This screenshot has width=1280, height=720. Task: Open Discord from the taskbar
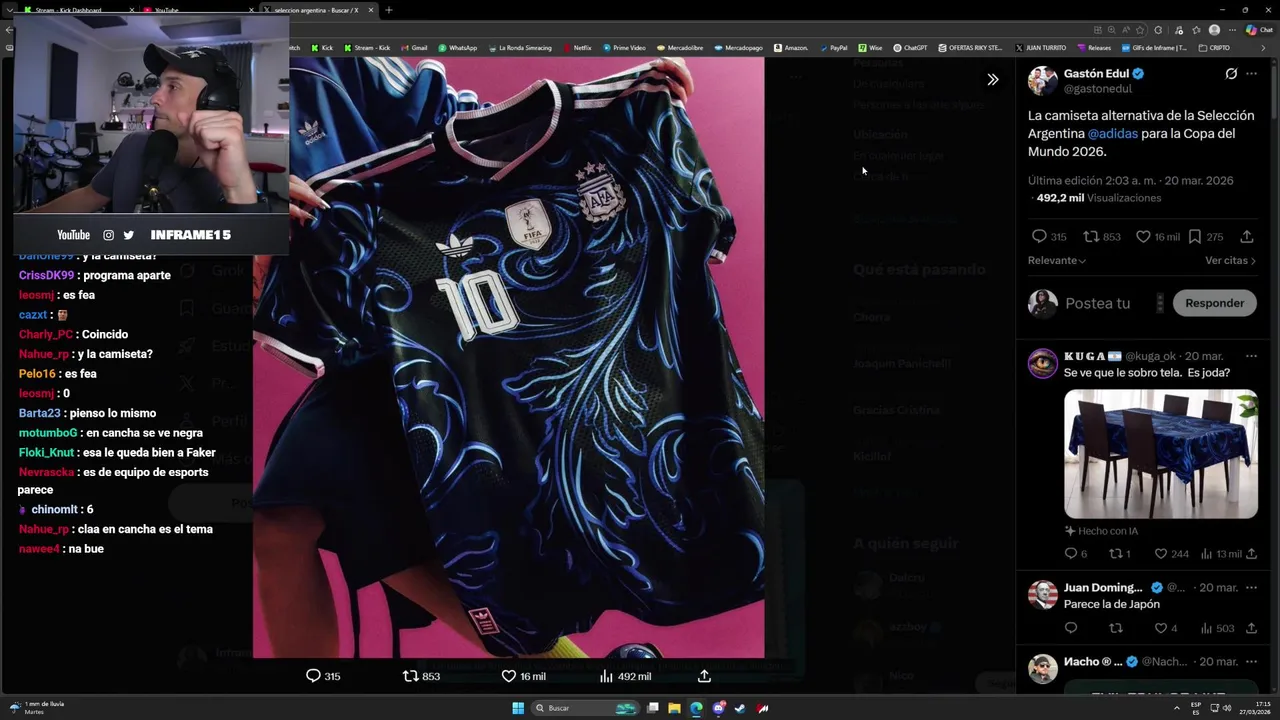click(718, 708)
